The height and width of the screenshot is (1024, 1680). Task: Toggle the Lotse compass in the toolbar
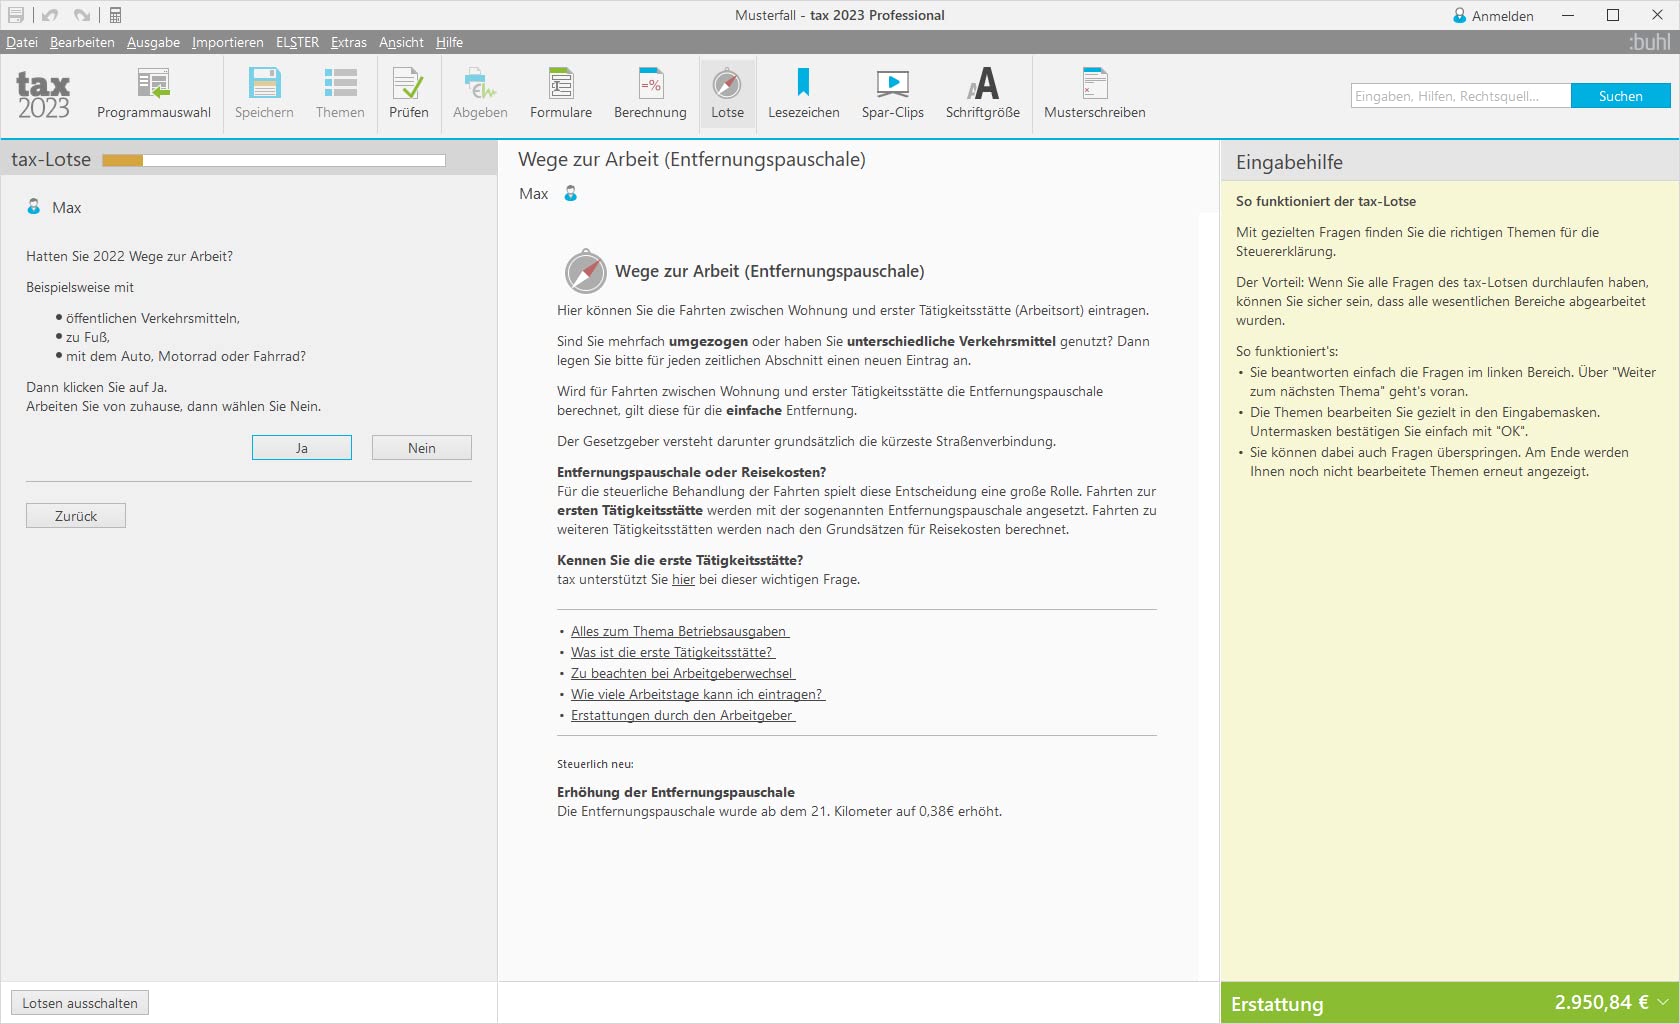point(727,94)
